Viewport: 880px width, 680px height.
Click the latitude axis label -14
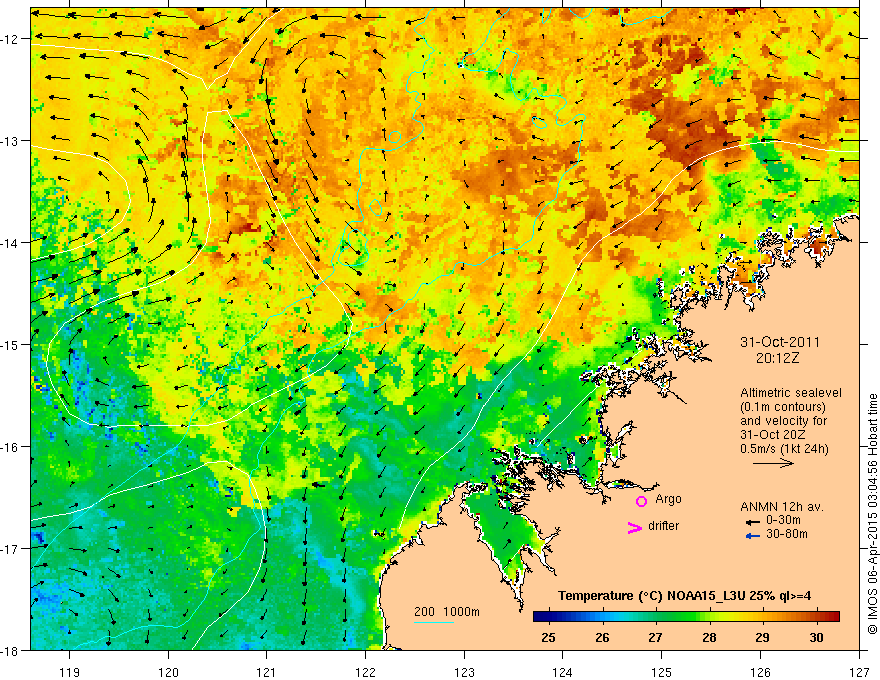coord(10,243)
